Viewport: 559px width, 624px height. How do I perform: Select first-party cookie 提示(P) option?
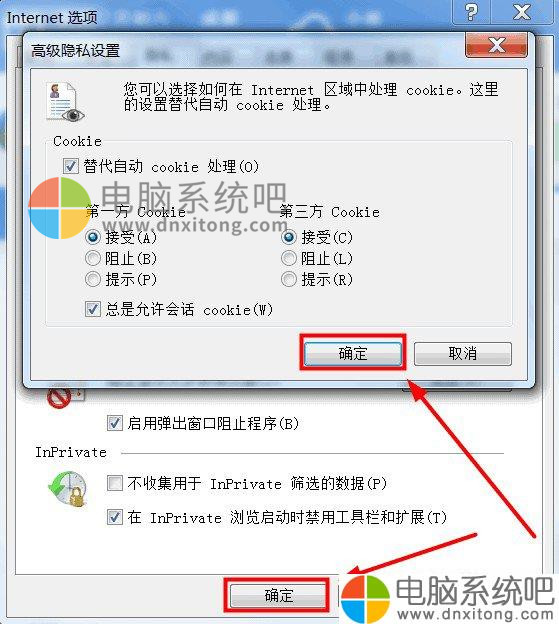pos(93,279)
